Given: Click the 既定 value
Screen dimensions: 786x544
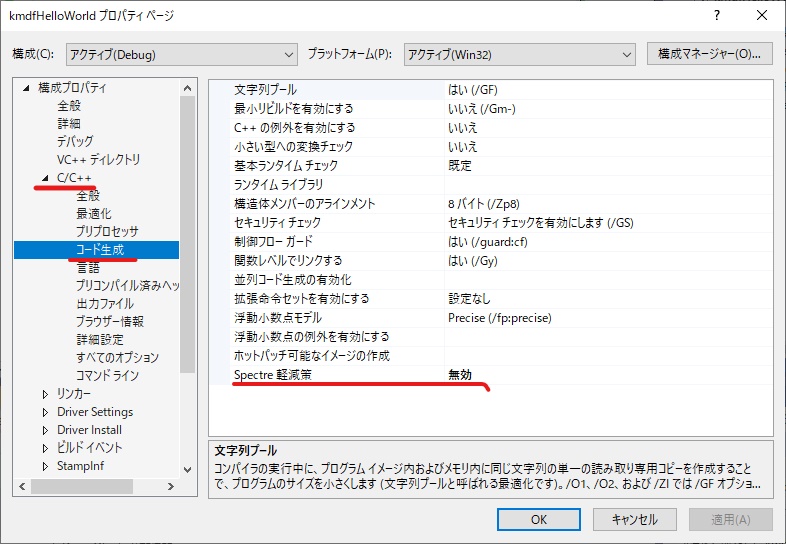Looking at the screenshot, I should [x=460, y=166].
